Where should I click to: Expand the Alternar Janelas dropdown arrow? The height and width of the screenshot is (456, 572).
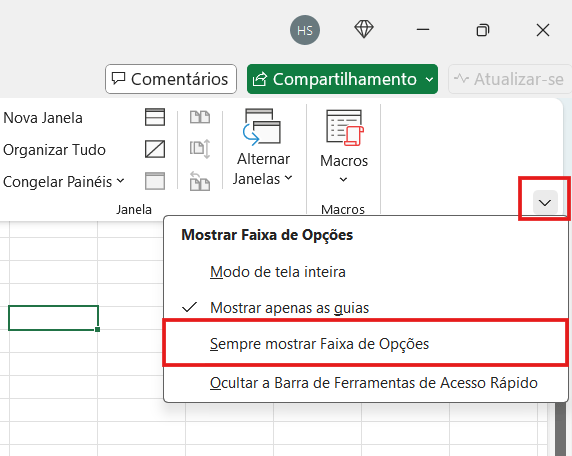click(289, 178)
